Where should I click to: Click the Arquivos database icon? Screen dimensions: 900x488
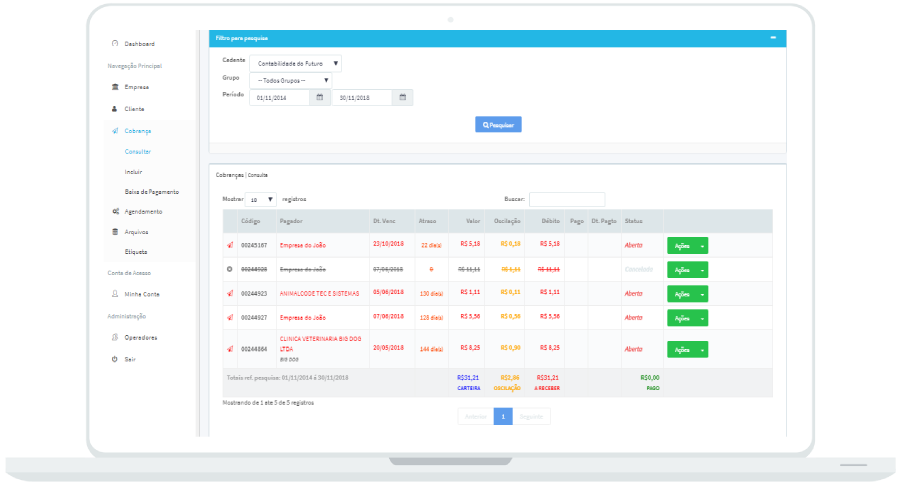(x=115, y=232)
